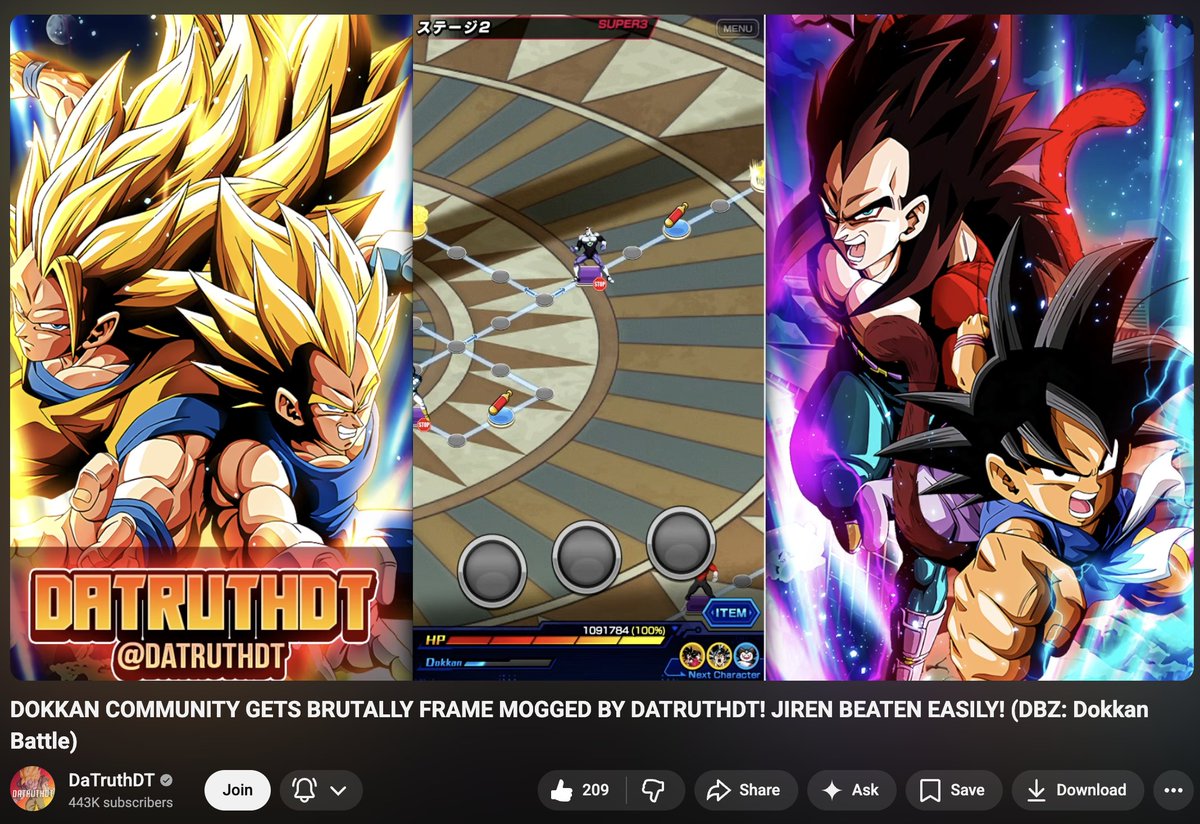Click the Next Character icons

(x=719, y=656)
